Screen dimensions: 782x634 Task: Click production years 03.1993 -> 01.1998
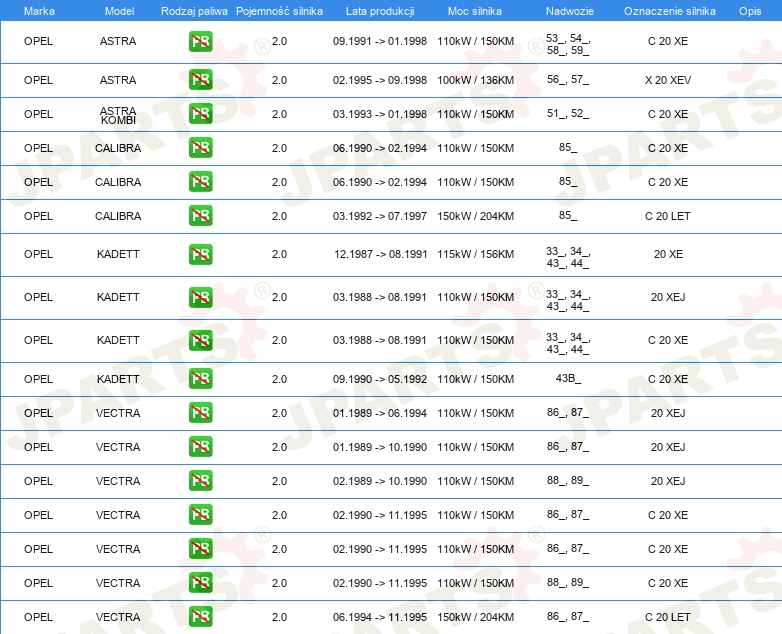click(x=380, y=114)
